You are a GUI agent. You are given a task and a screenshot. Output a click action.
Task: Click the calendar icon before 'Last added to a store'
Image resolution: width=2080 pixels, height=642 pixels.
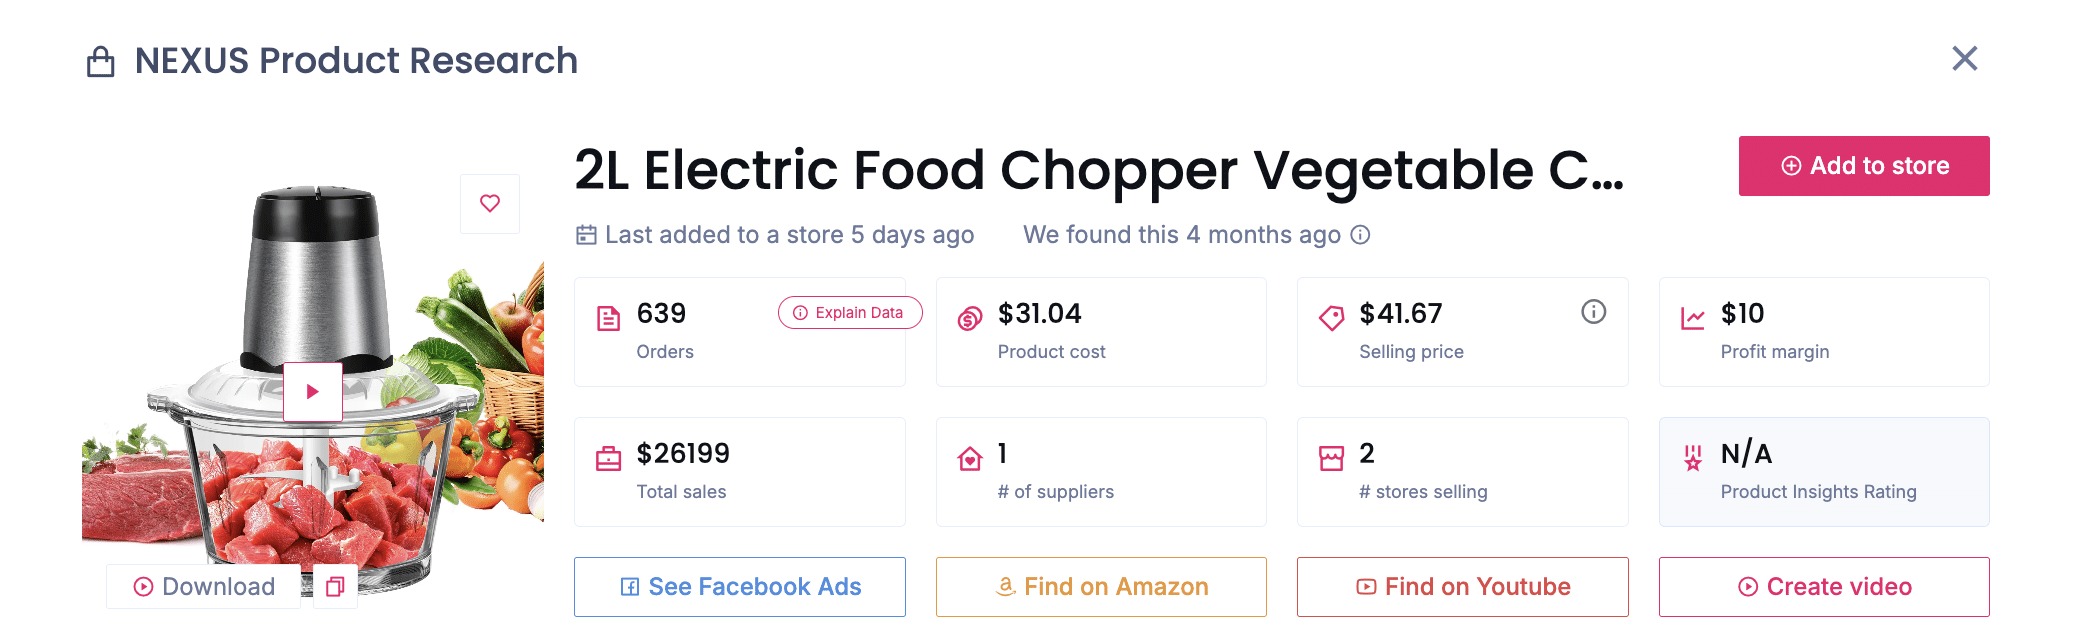586,234
